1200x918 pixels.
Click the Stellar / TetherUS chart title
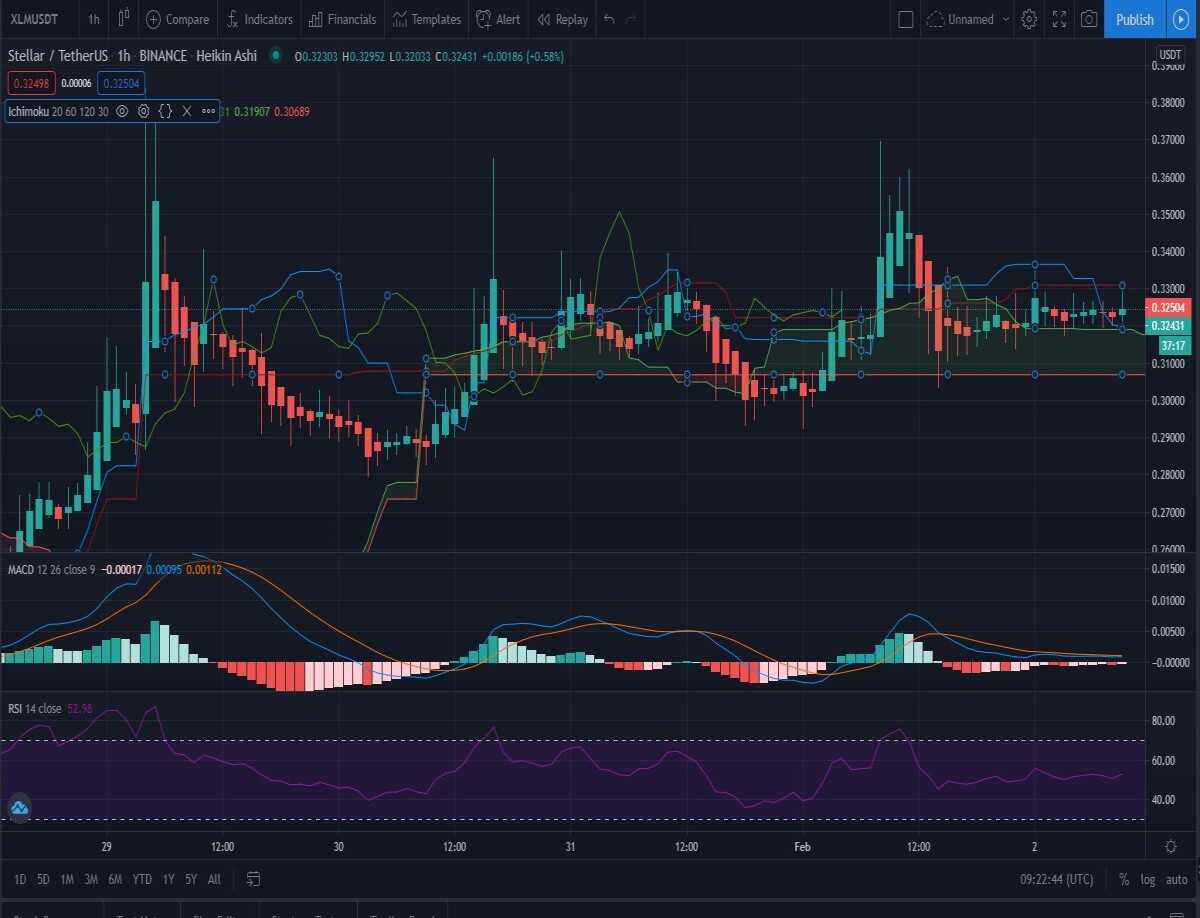[58, 57]
